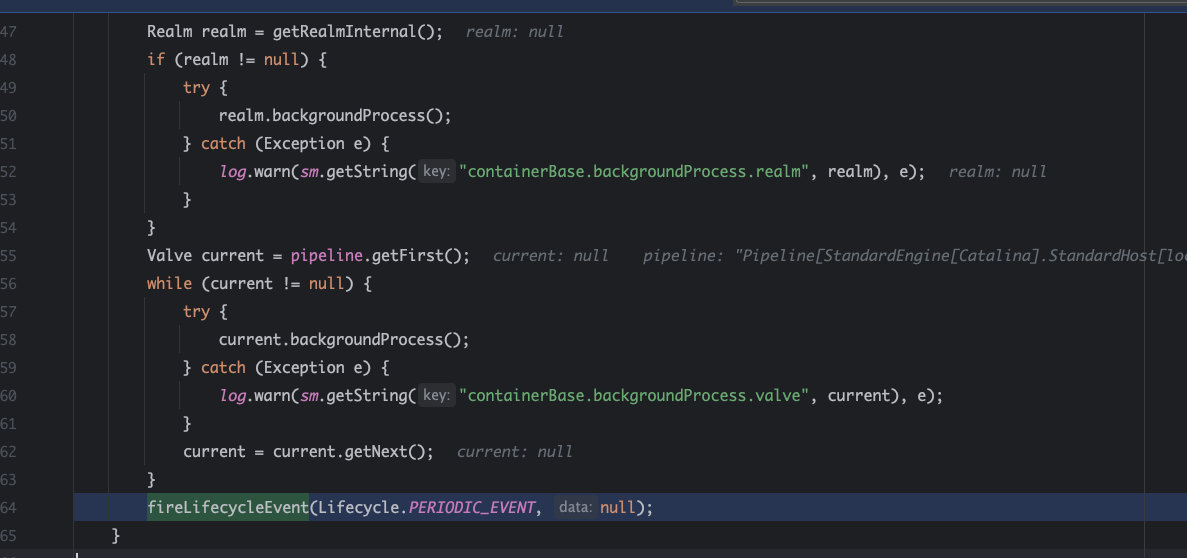Select the highlighted fireLifecycleEvent method name
1187x558 pixels.
228,508
